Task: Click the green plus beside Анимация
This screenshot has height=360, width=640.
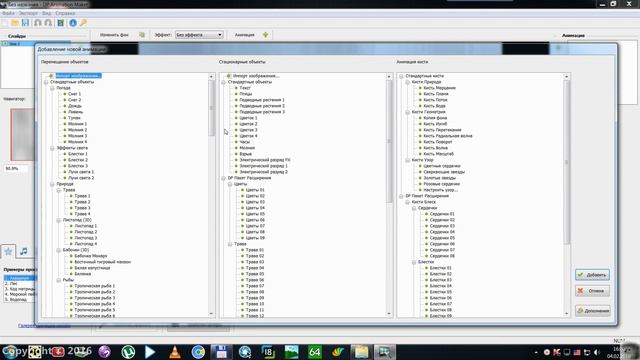Action: point(265,35)
